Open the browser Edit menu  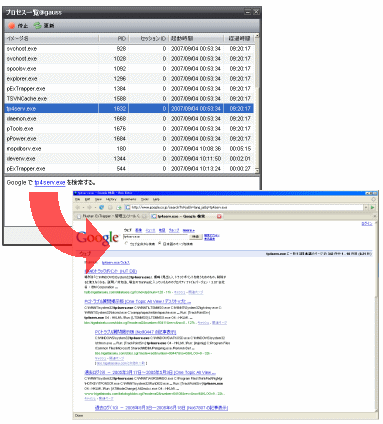(87, 199)
